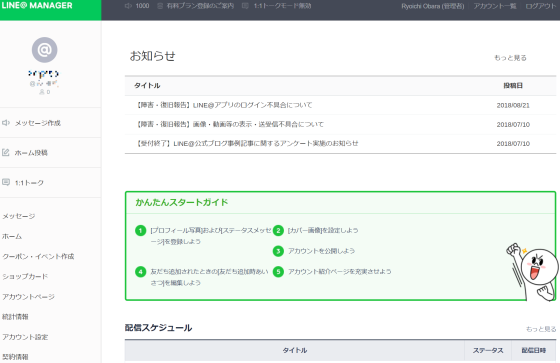Open ホーム投稿
Viewport: 560px width, 363px height.
click(31, 153)
